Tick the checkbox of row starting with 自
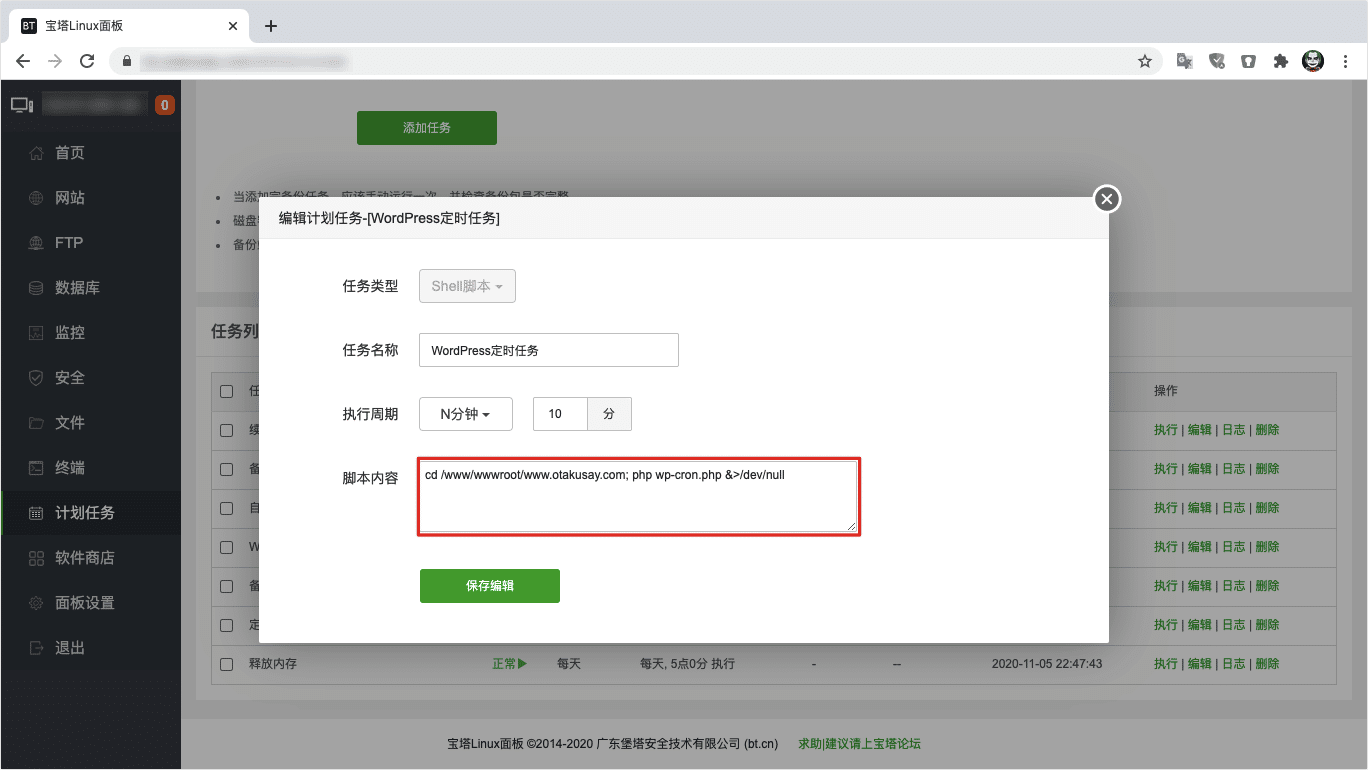The image size is (1368, 770). pyautogui.click(x=226, y=508)
